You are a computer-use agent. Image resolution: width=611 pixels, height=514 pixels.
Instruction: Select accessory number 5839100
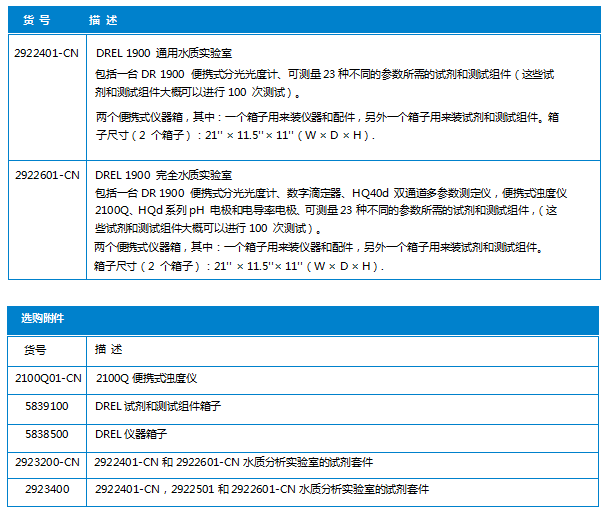click(x=46, y=406)
